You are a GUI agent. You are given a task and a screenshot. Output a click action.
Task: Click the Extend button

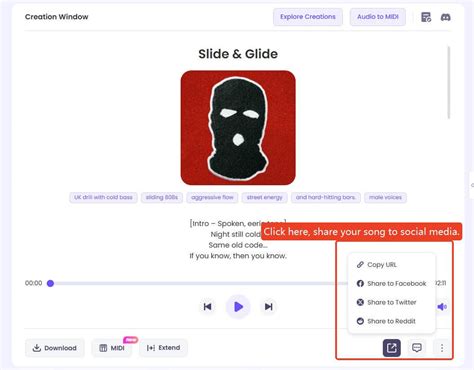click(163, 348)
